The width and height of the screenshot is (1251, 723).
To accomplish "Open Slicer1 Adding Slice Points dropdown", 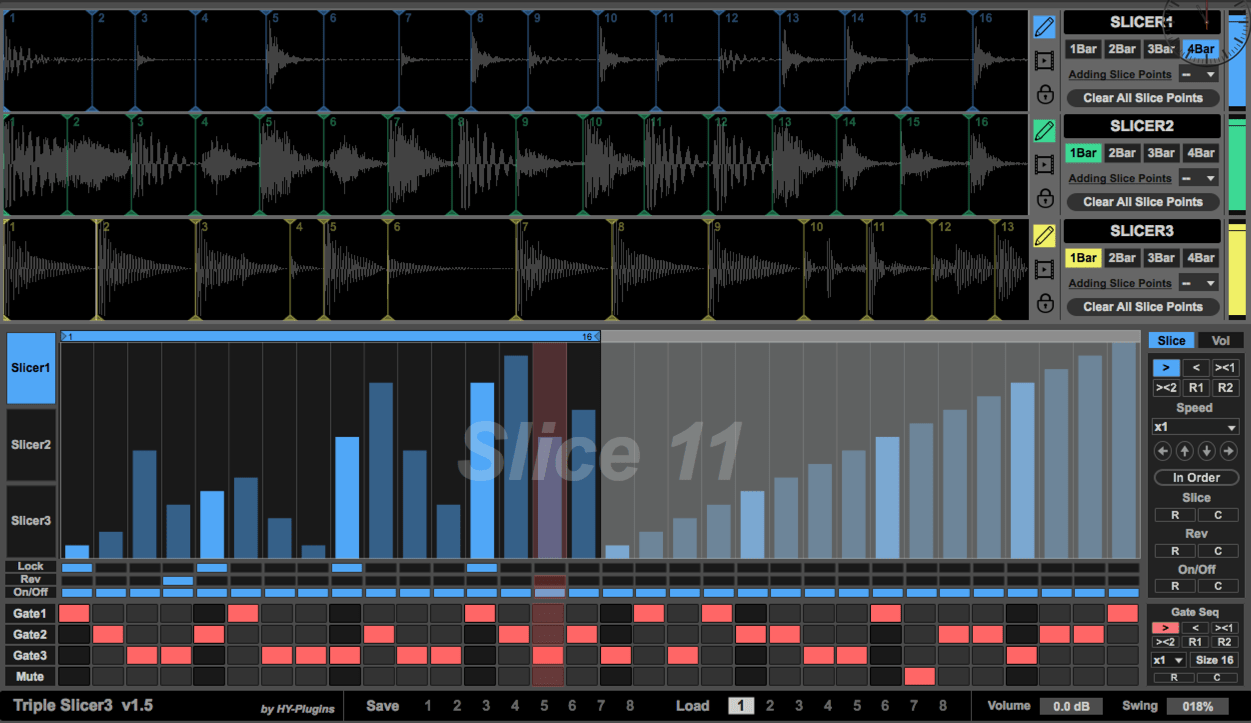I will click(x=1198, y=74).
